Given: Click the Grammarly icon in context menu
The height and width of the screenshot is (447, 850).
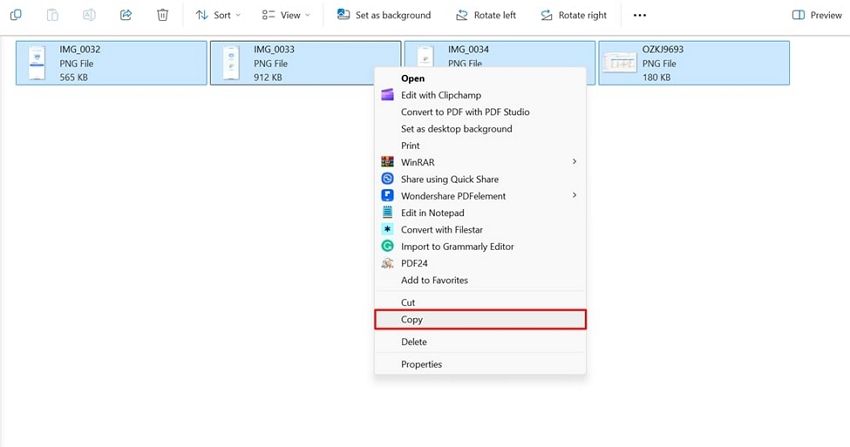Looking at the screenshot, I should [388, 246].
